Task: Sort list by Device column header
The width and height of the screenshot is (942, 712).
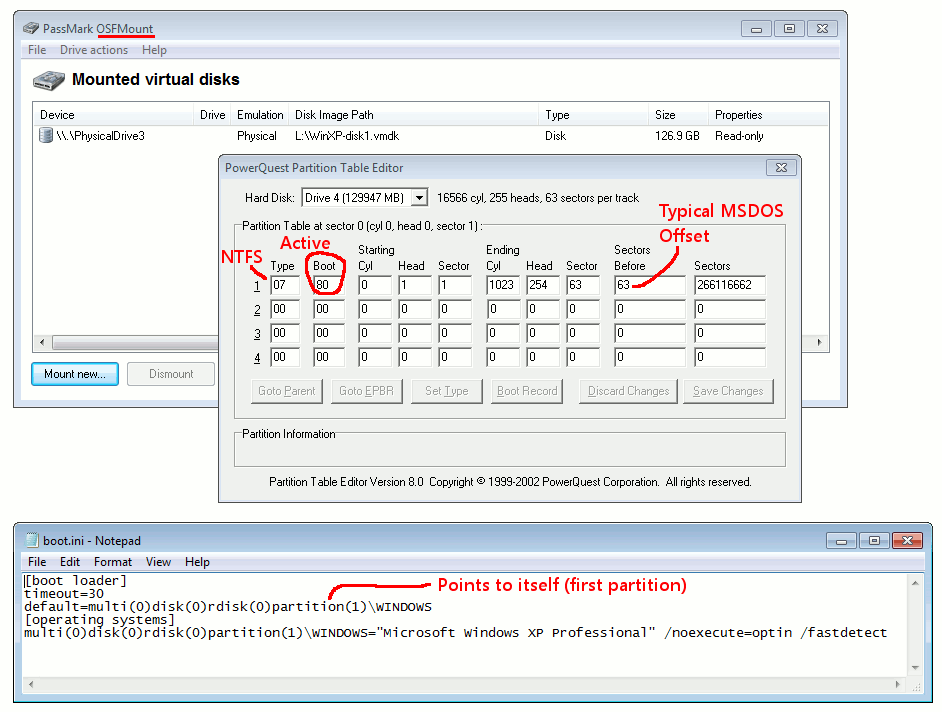Action: [113, 115]
